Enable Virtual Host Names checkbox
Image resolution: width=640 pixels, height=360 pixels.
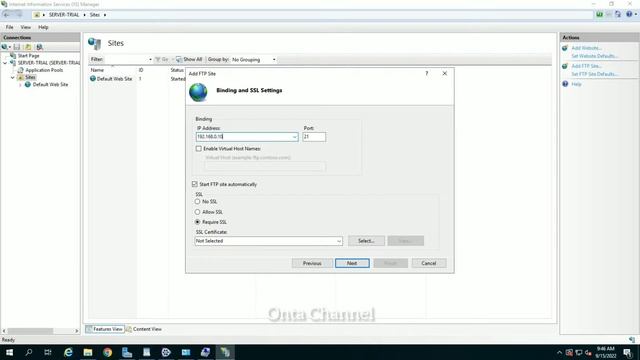coord(198,149)
